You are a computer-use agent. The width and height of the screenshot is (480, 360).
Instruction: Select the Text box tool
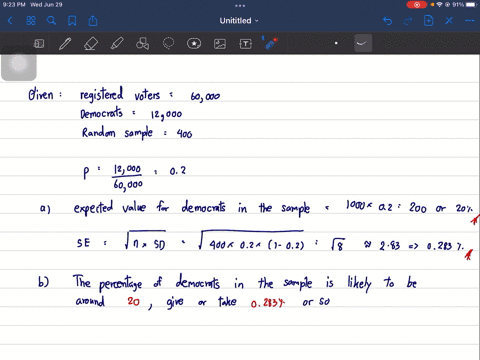pyautogui.click(x=245, y=44)
